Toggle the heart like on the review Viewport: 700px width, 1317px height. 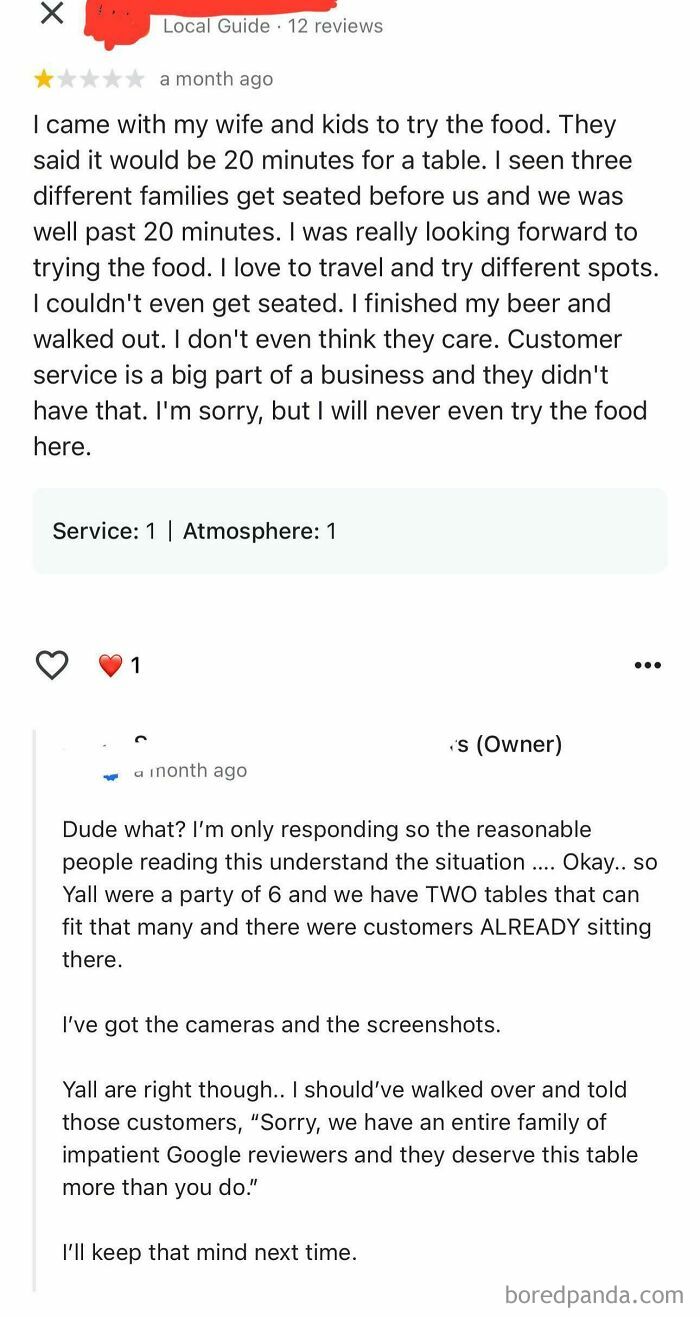click(x=51, y=664)
